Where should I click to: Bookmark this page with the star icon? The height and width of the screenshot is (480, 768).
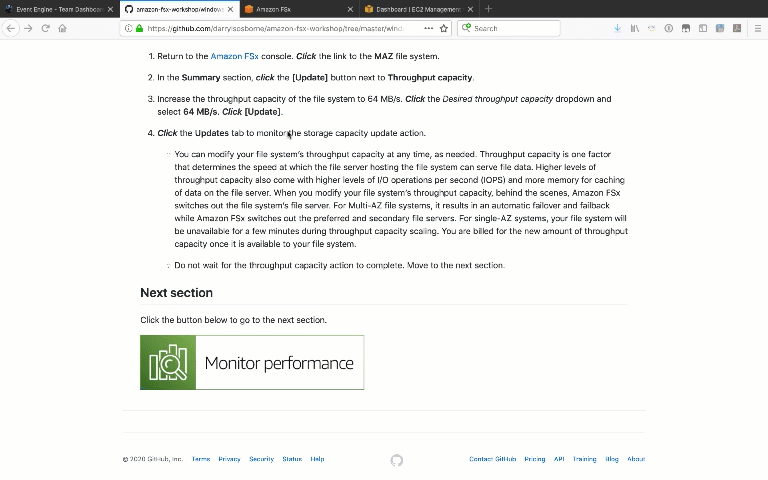444,28
